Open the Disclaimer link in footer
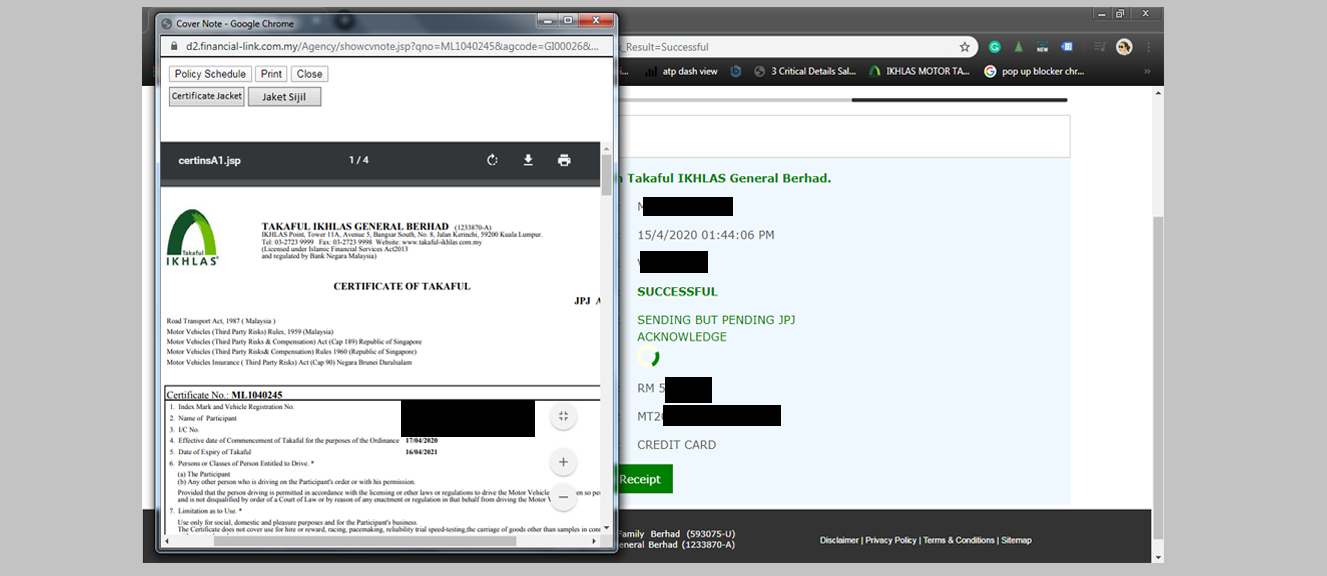This screenshot has width=1327, height=576. [839, 540]
